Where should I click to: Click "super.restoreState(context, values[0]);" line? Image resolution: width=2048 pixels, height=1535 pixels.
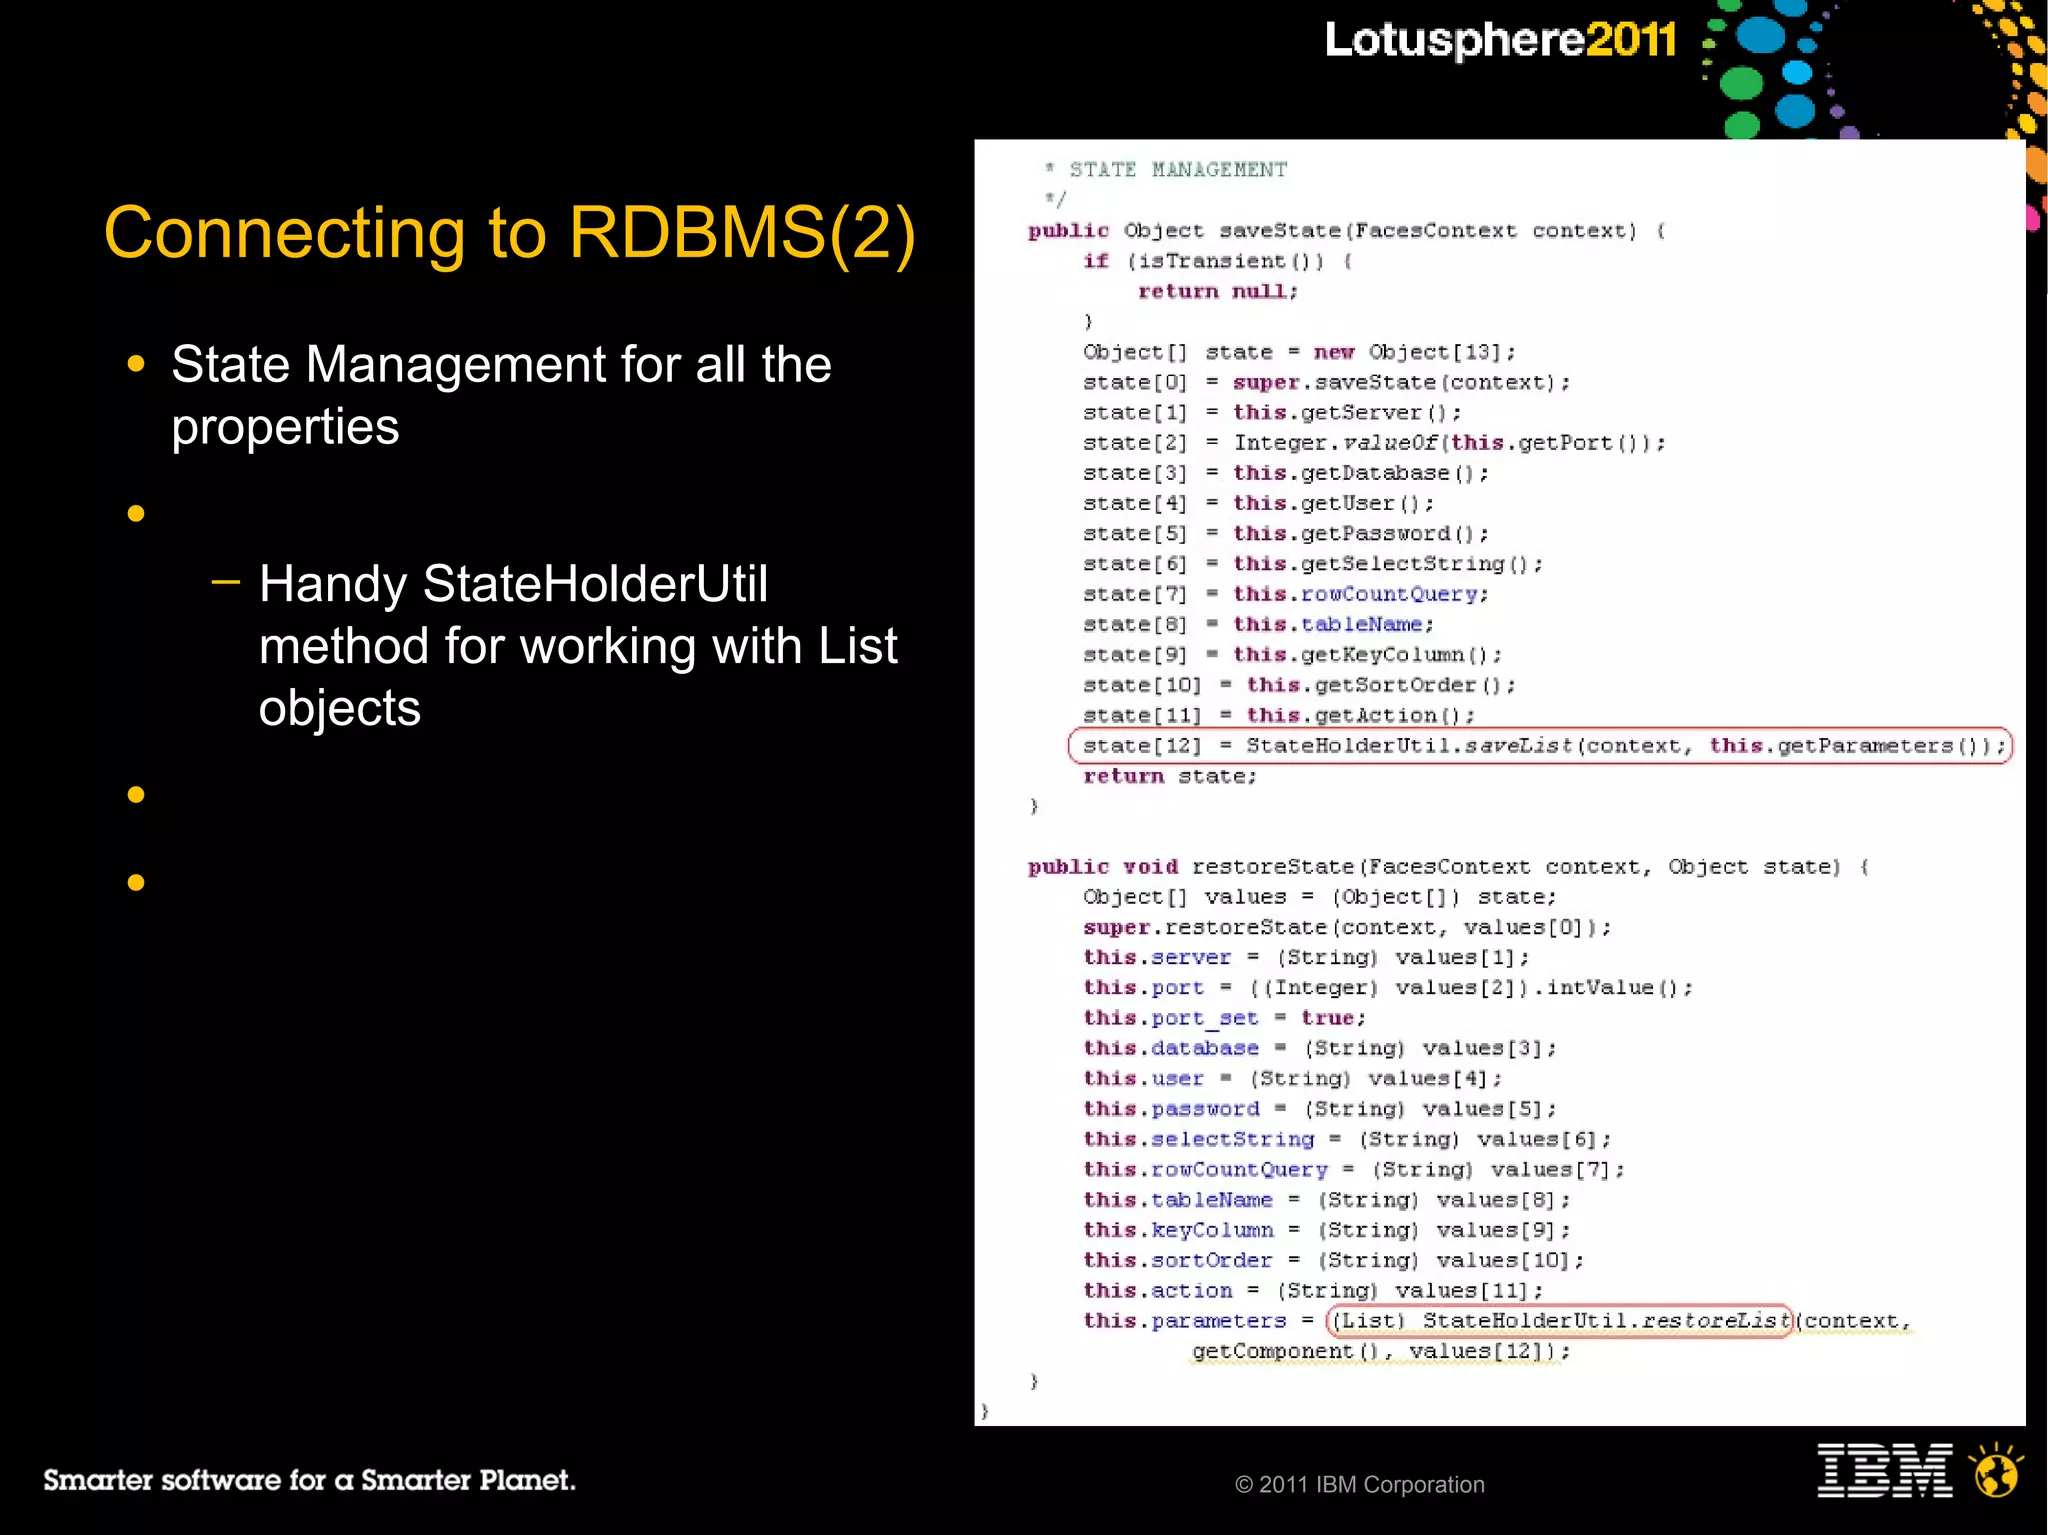[x=1347, y=927]
